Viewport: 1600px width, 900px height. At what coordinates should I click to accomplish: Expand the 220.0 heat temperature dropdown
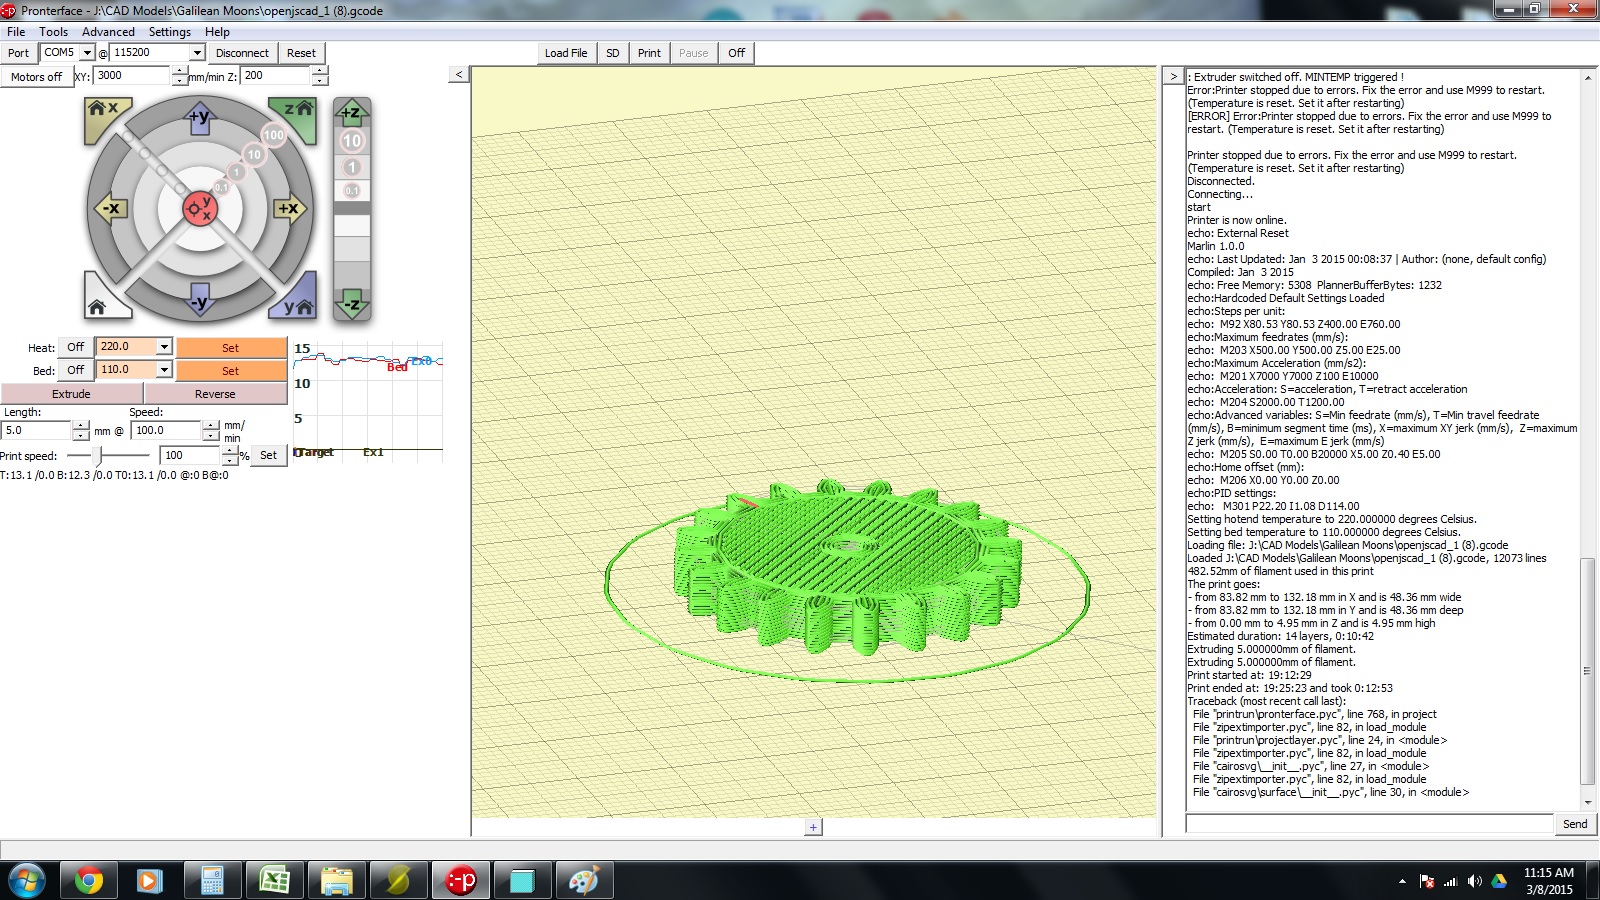click(x=164, y=347)
